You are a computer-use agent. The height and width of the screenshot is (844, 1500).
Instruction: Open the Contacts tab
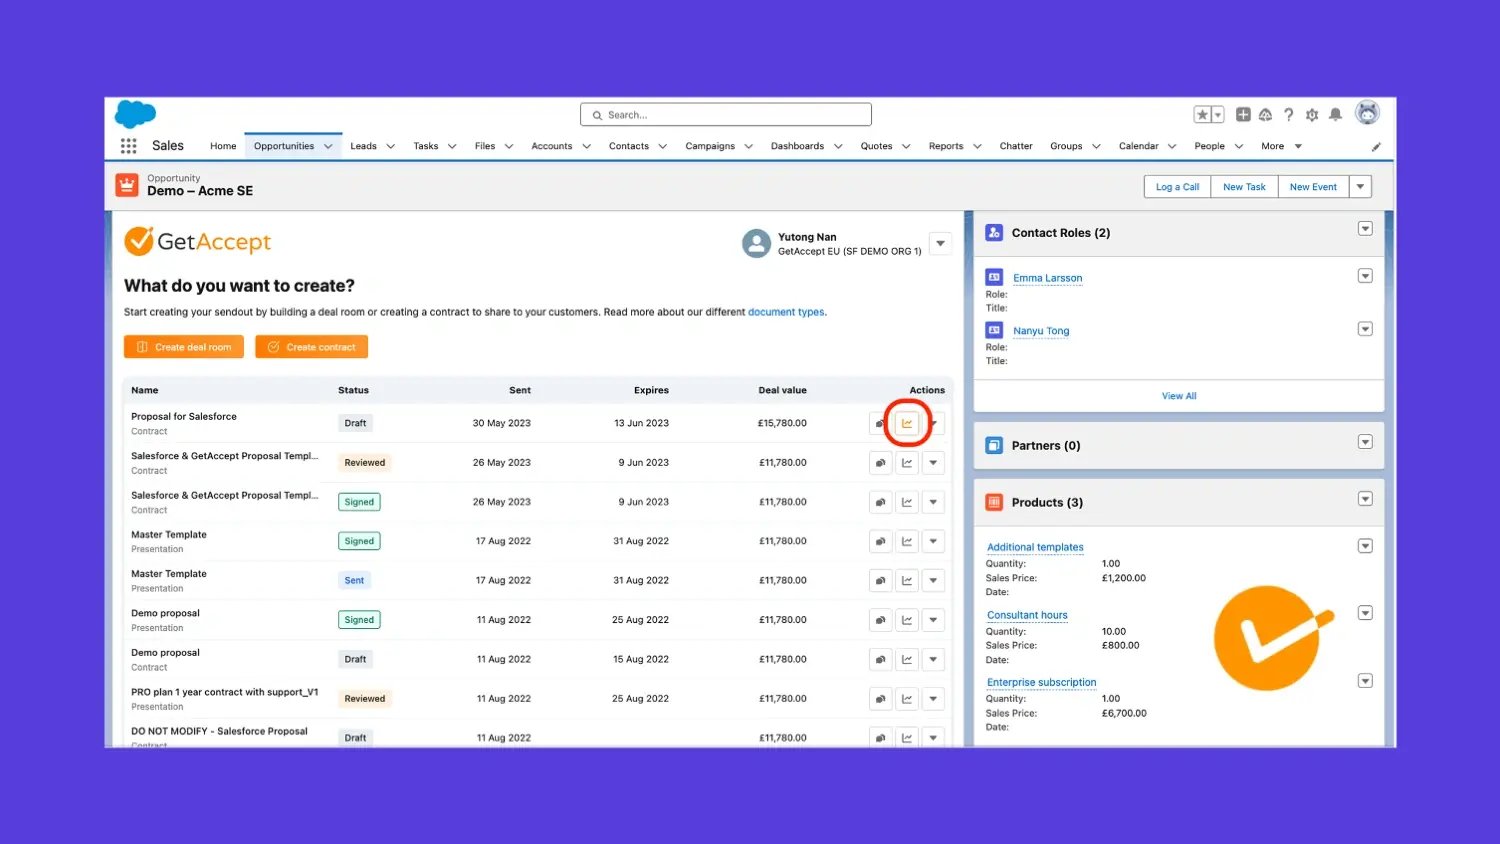(x=629, y=146)
